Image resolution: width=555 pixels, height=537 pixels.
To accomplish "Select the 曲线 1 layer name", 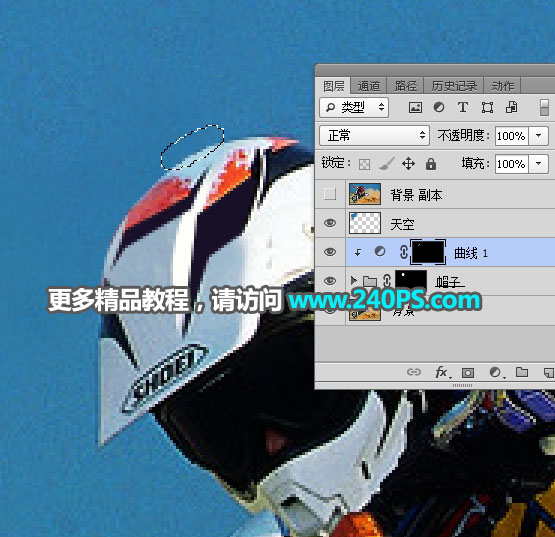I will point(471,253).
